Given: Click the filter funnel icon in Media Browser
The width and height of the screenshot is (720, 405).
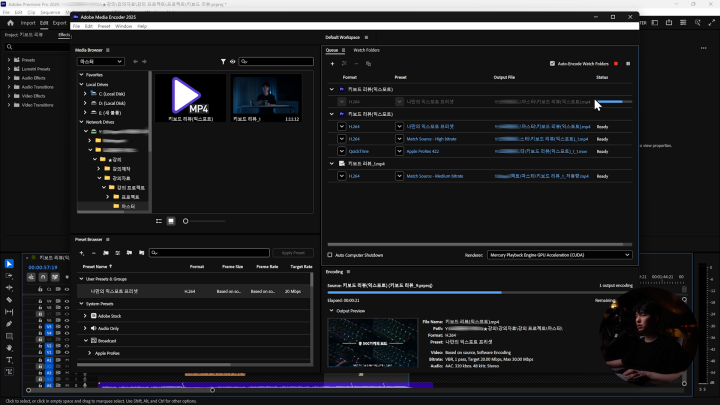Looking at the screenshot, I should tap(223, 61).
